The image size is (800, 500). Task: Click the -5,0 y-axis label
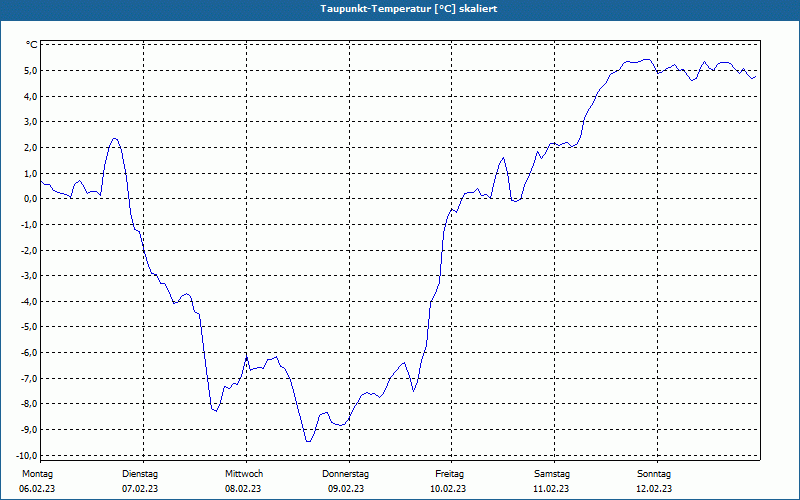click(x=29, y=327)
